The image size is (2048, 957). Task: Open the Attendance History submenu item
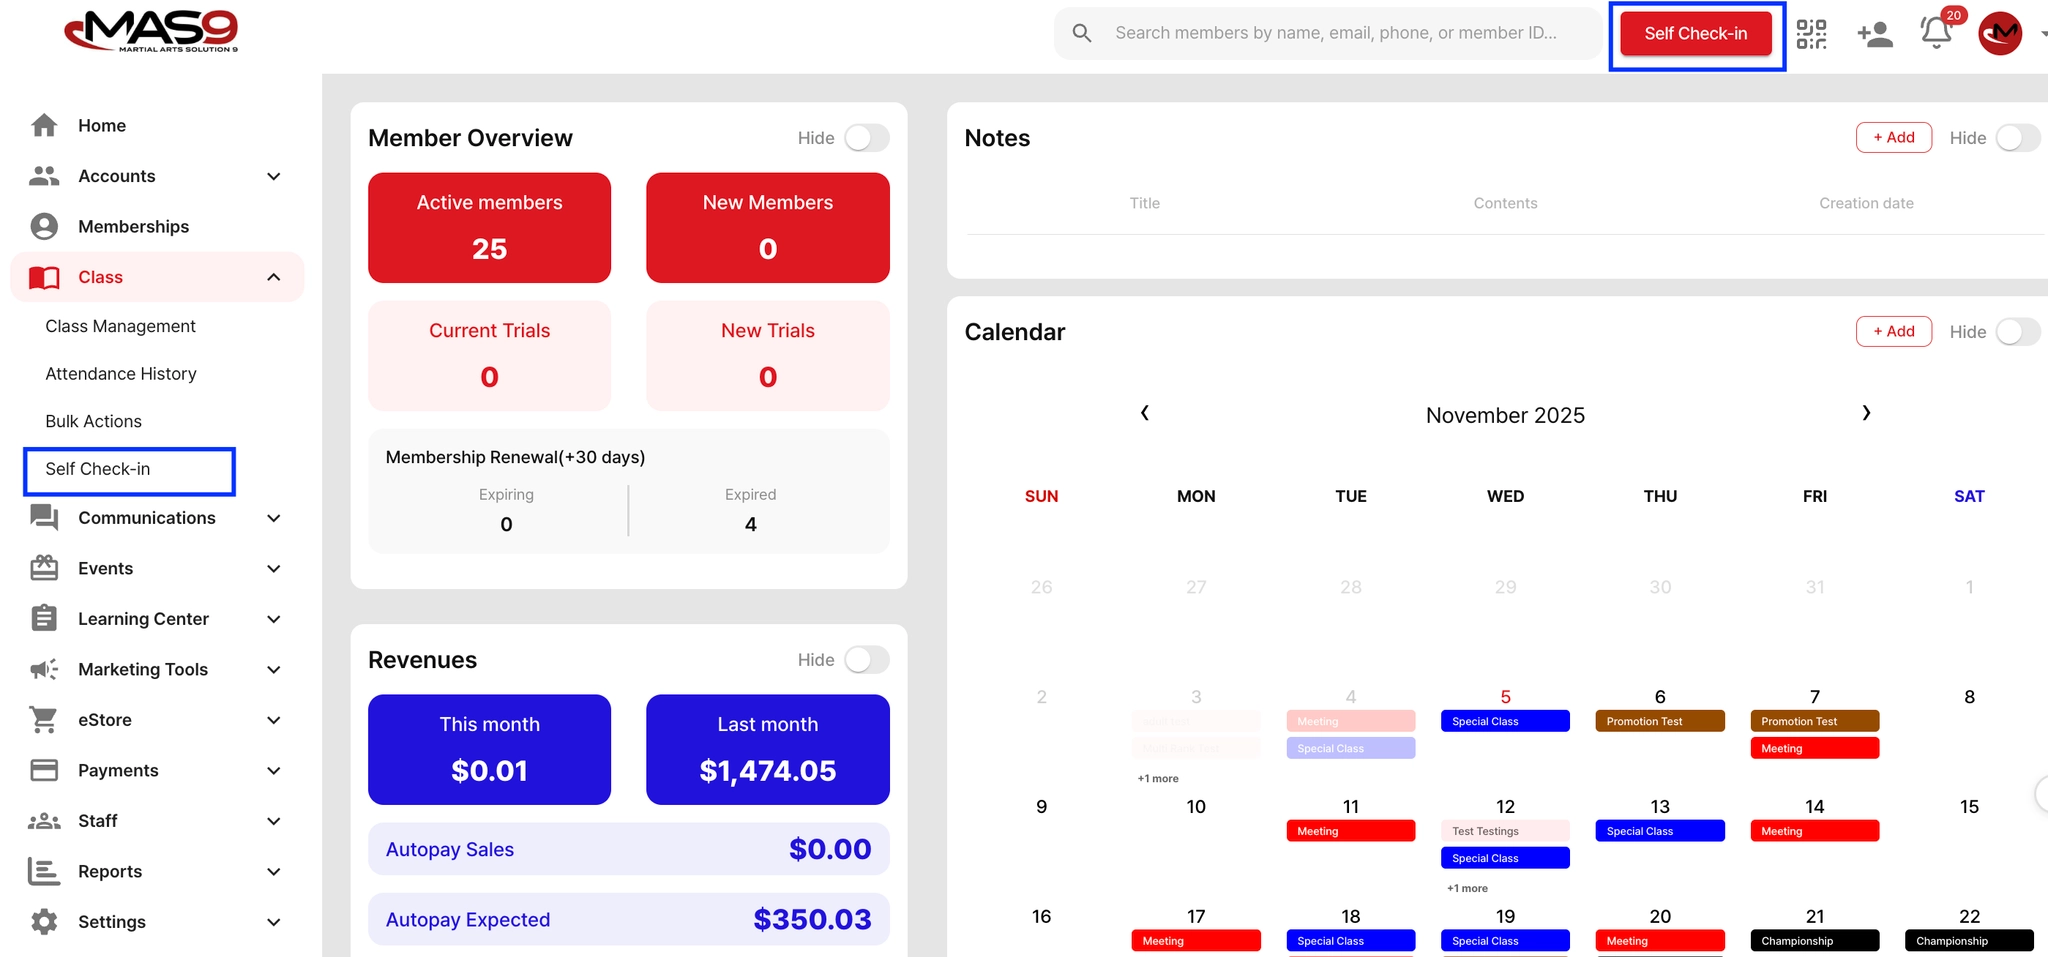(121, 374)
